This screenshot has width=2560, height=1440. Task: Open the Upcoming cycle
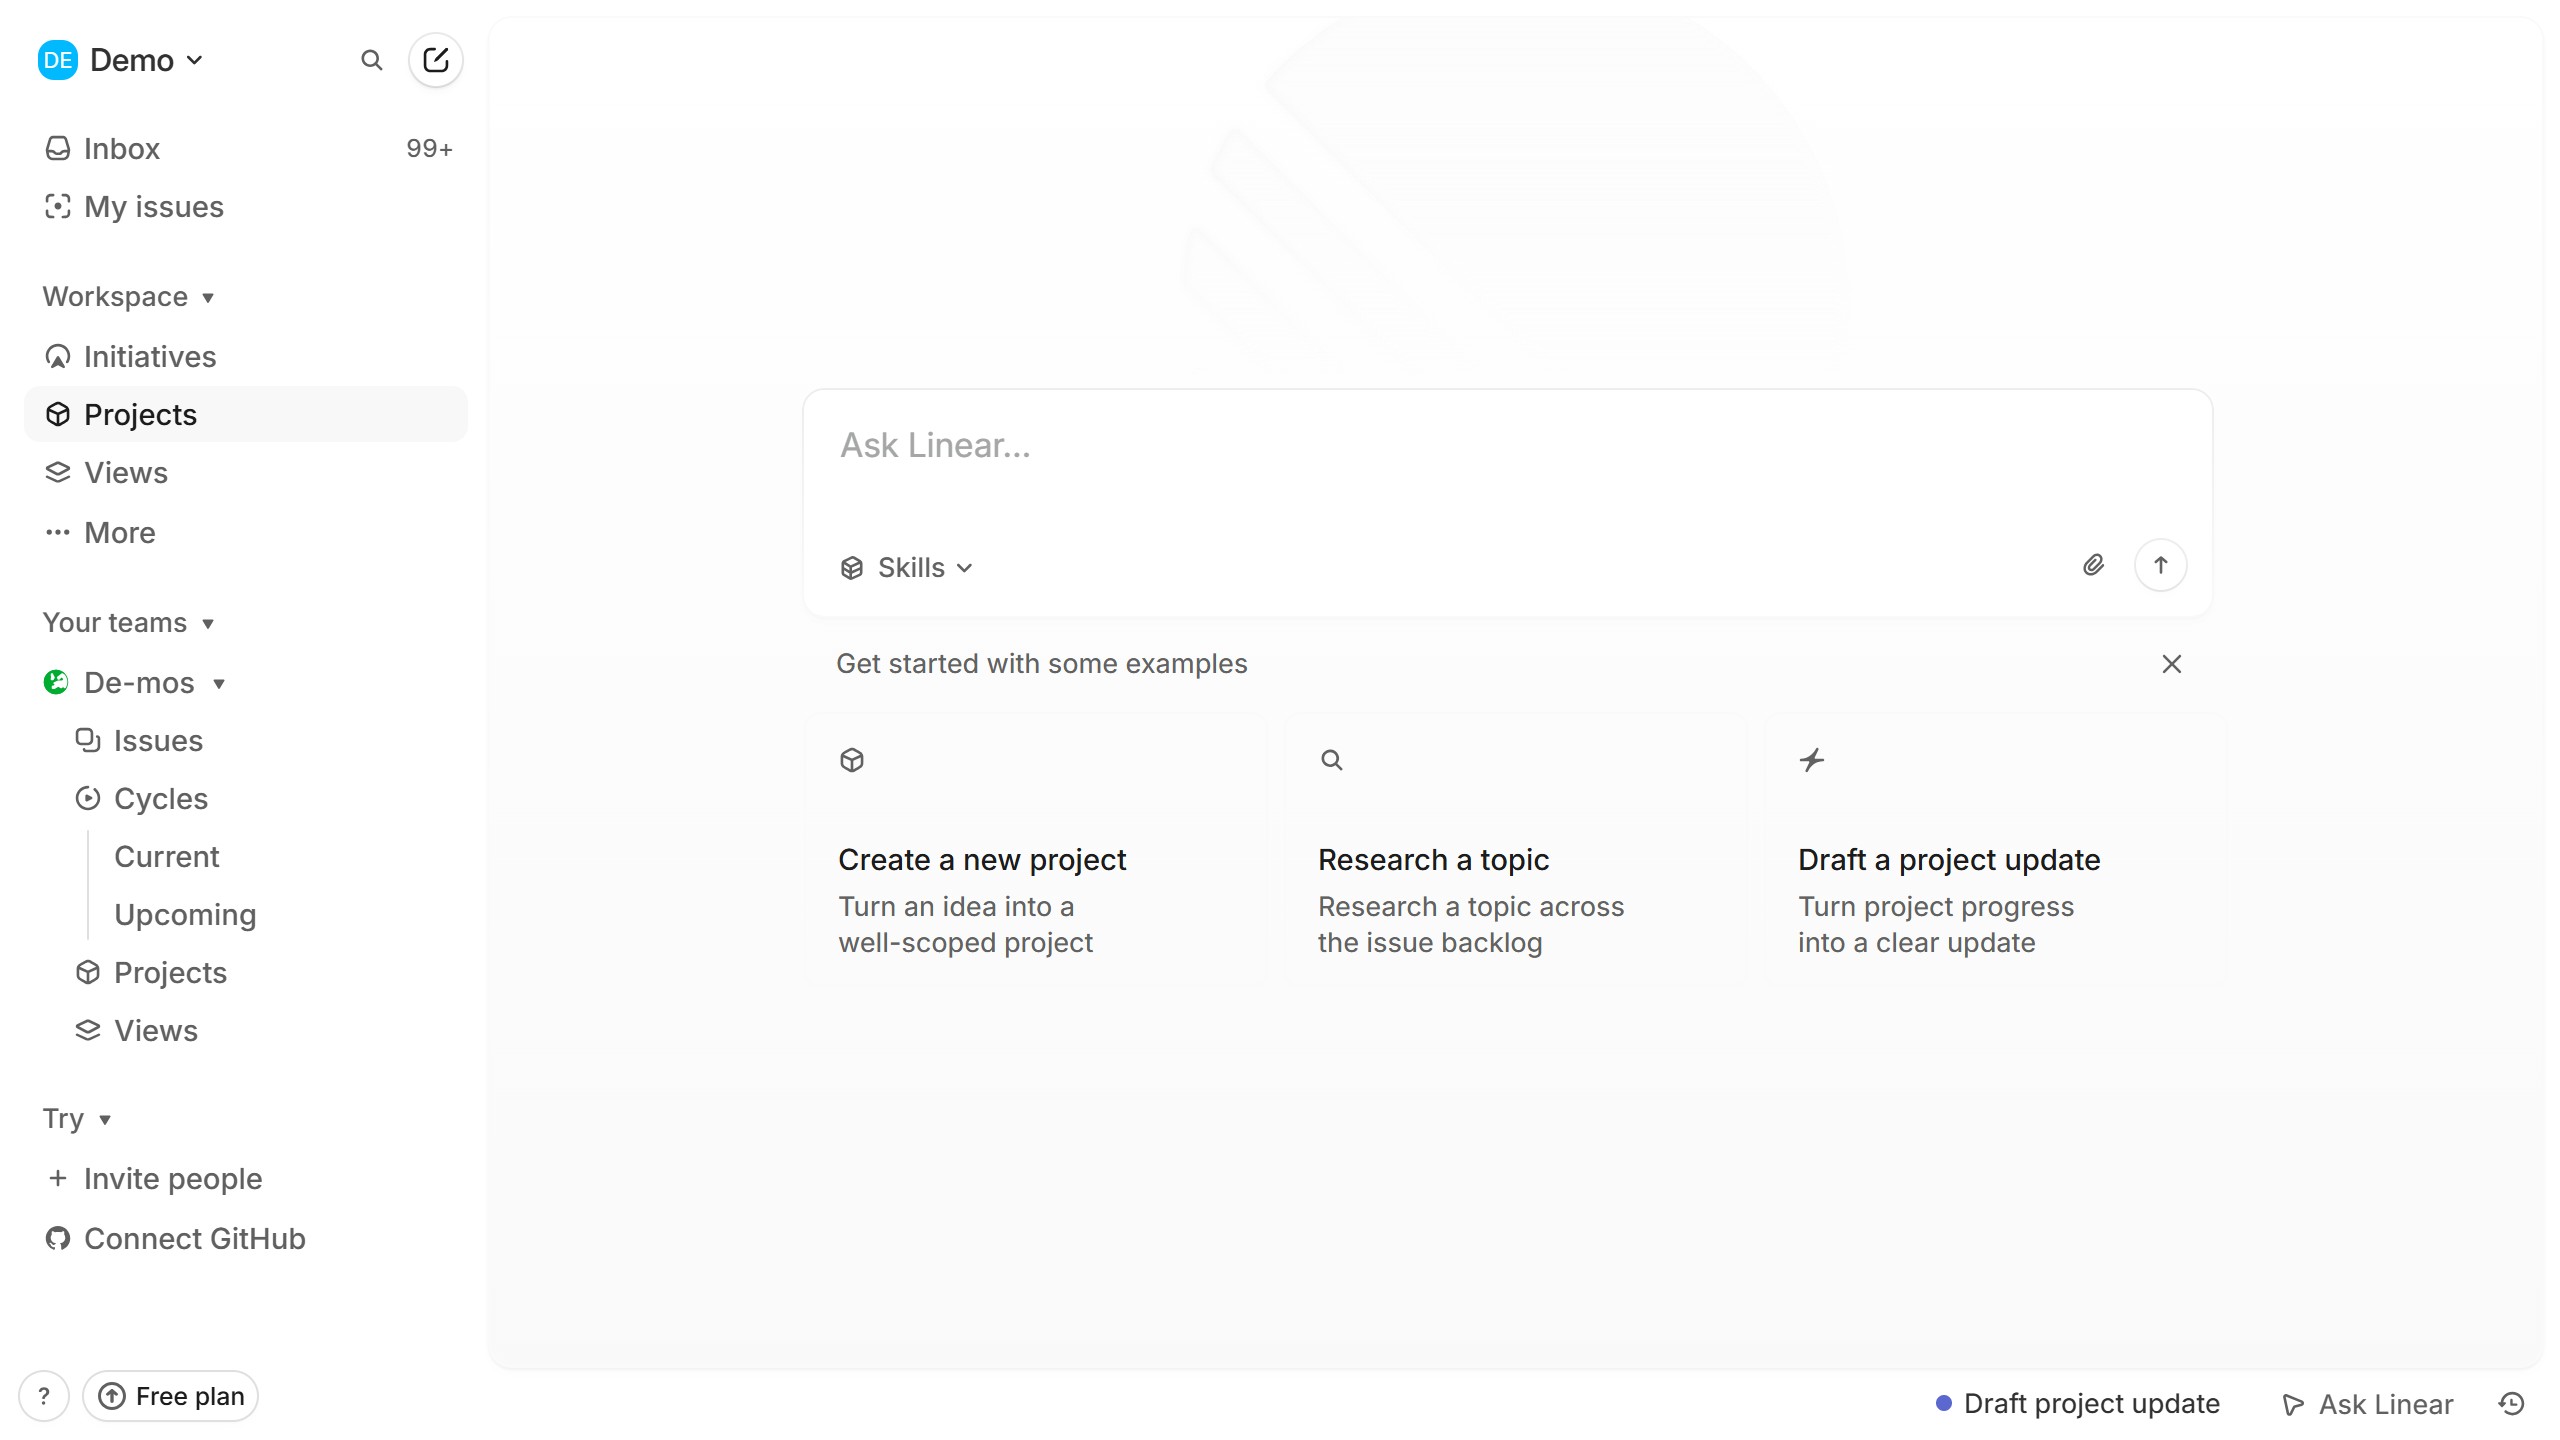tap(185, 914)
